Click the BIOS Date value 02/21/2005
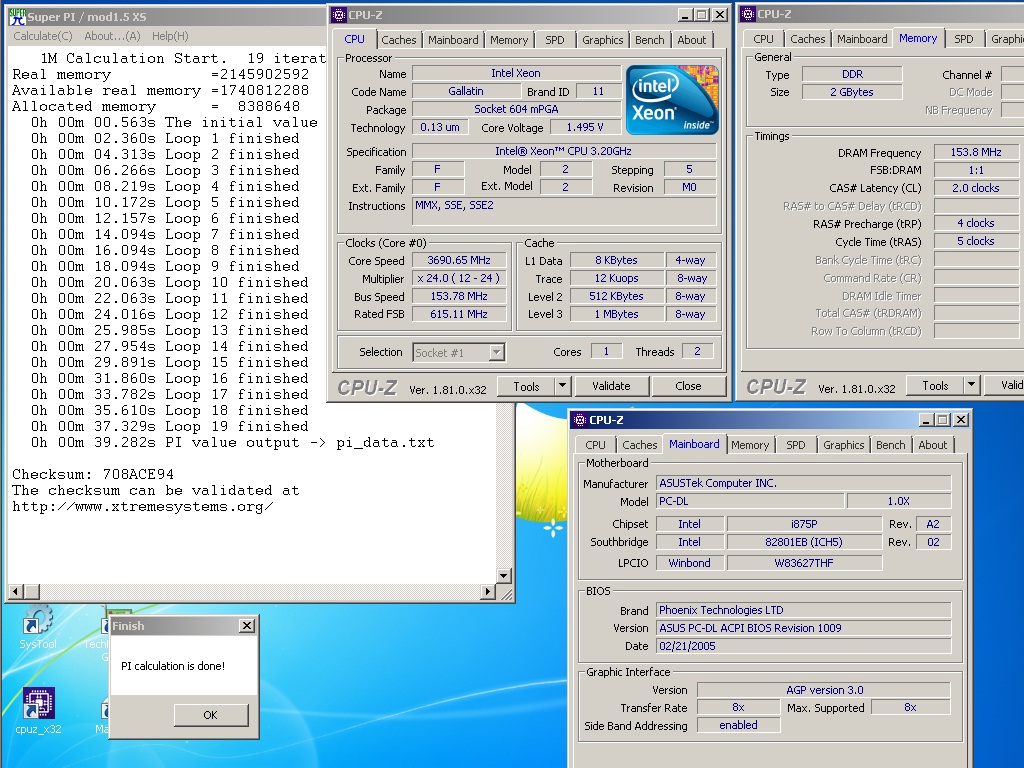1024x768 pixels. [x=804, y=647]
